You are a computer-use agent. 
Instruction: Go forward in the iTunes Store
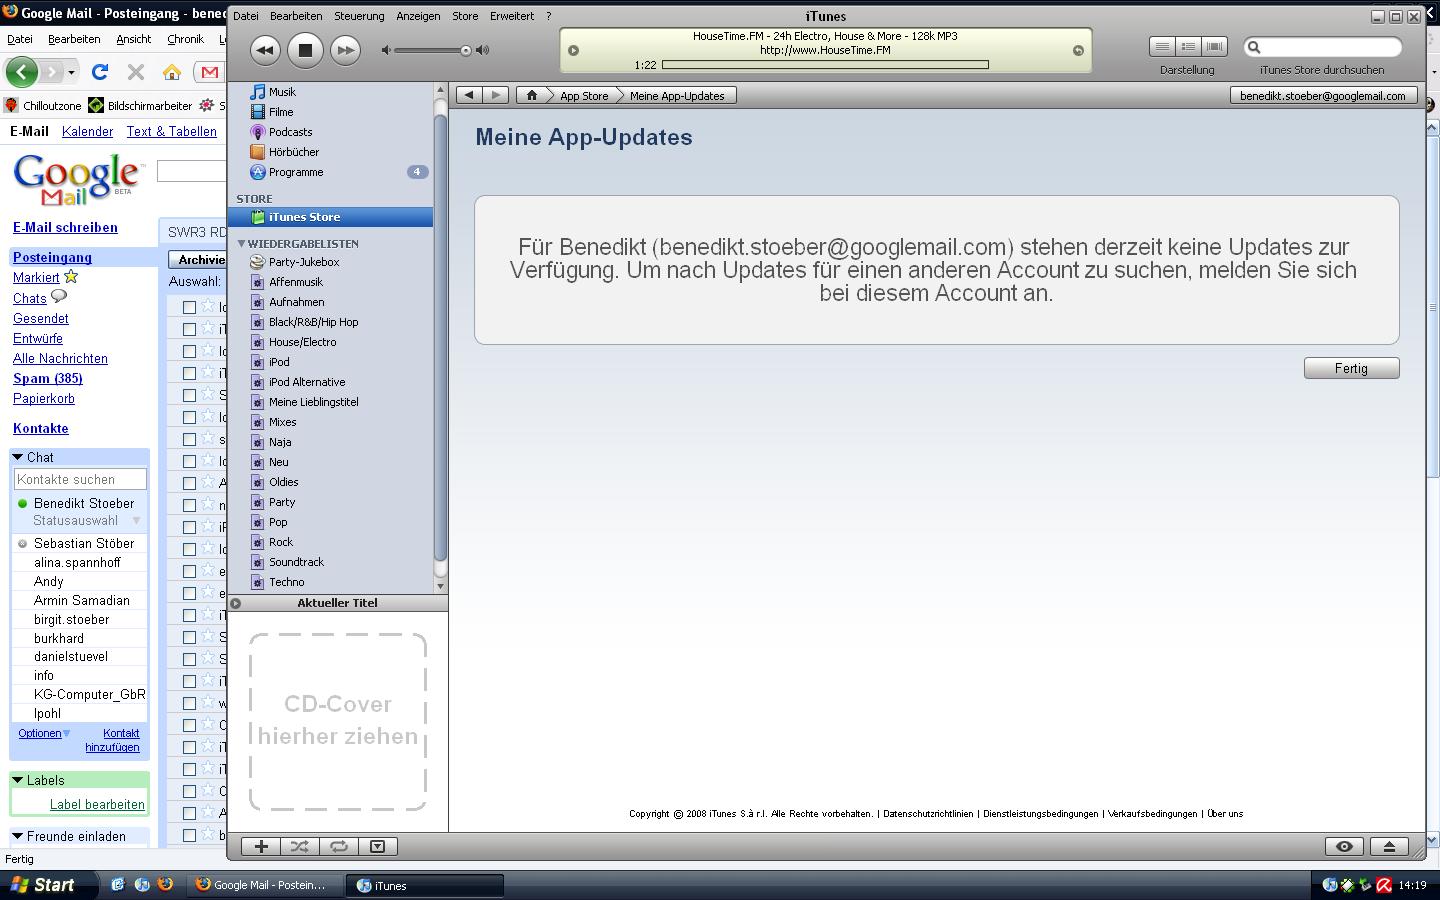pyautogui.click(x=495, y=95)
